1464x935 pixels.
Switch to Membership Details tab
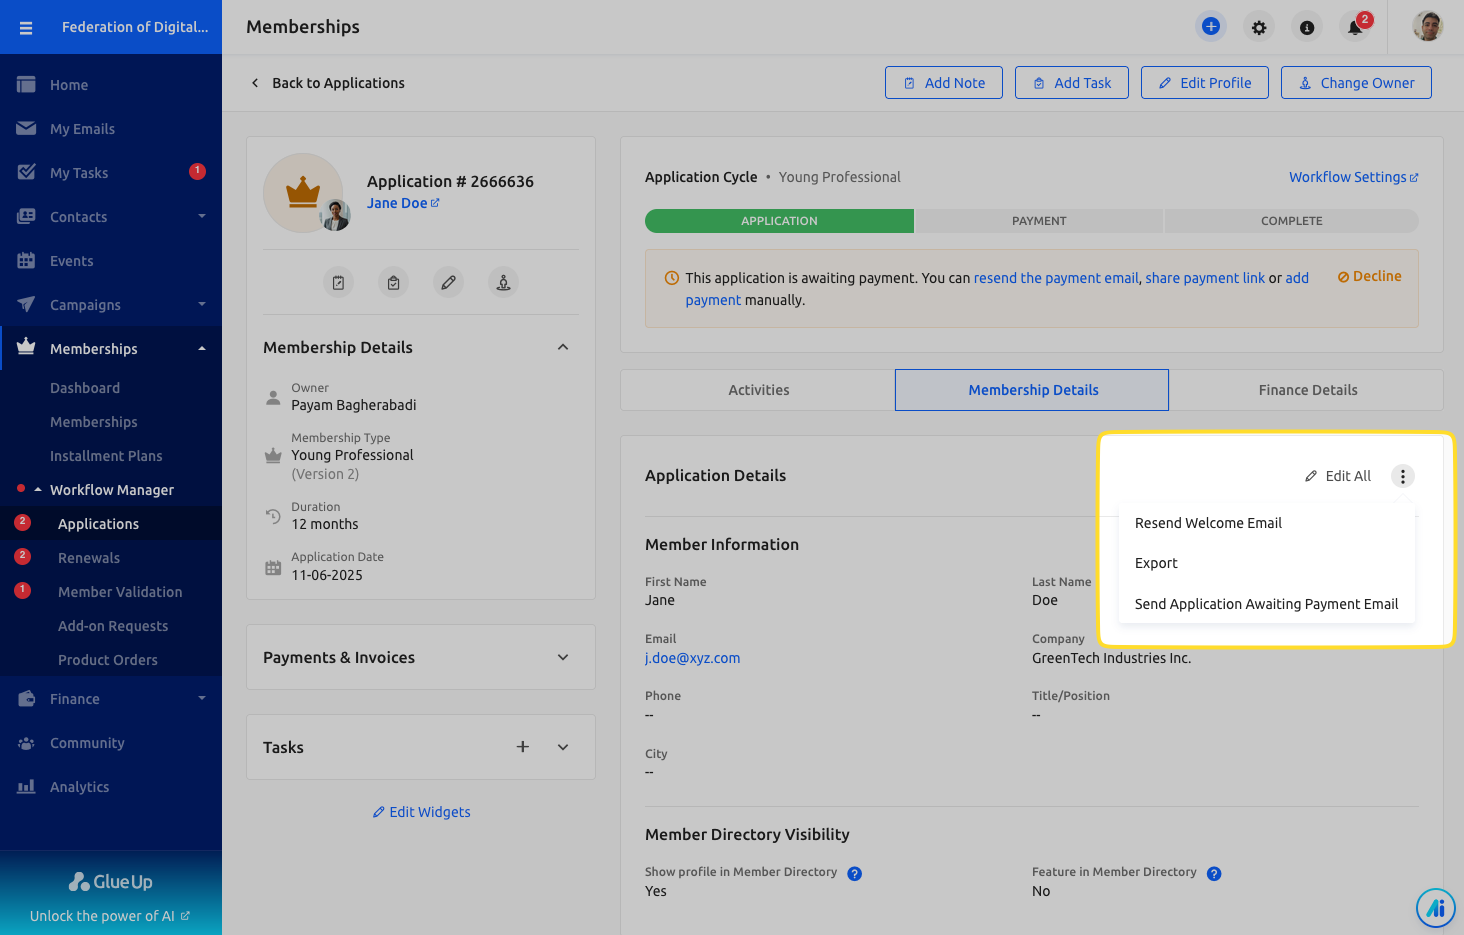pos(1032,390)
